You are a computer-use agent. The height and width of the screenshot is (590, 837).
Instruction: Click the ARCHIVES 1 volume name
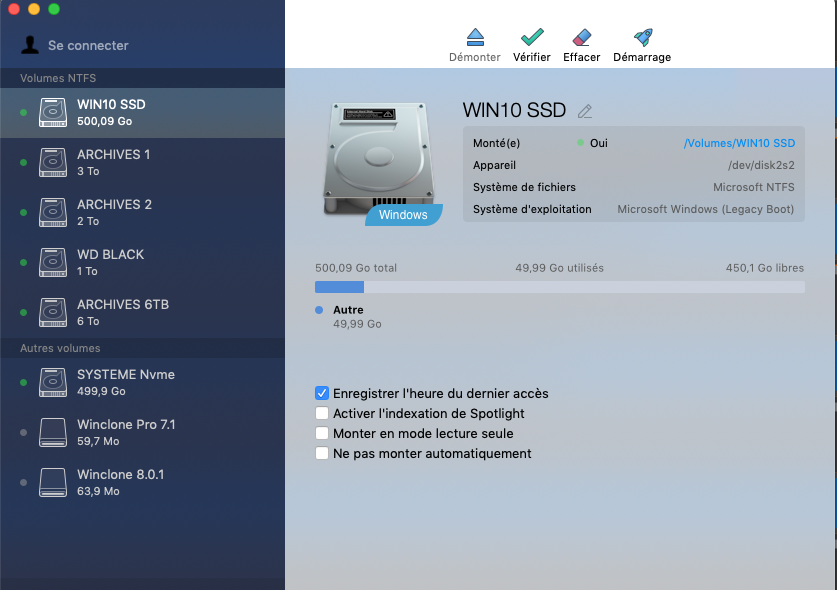click(114, 155)
